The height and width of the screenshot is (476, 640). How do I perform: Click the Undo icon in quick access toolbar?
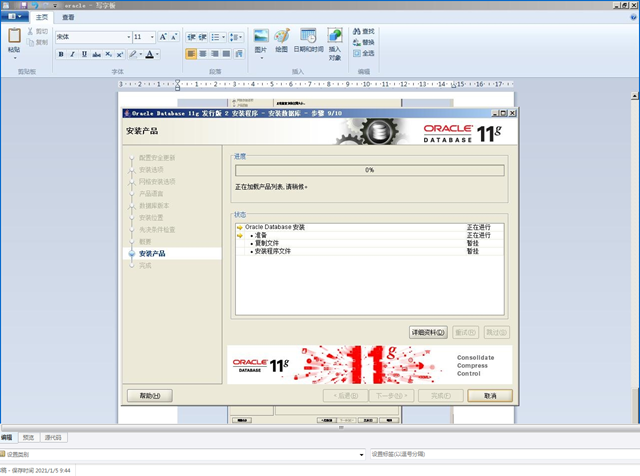click(x=35, y=5)
